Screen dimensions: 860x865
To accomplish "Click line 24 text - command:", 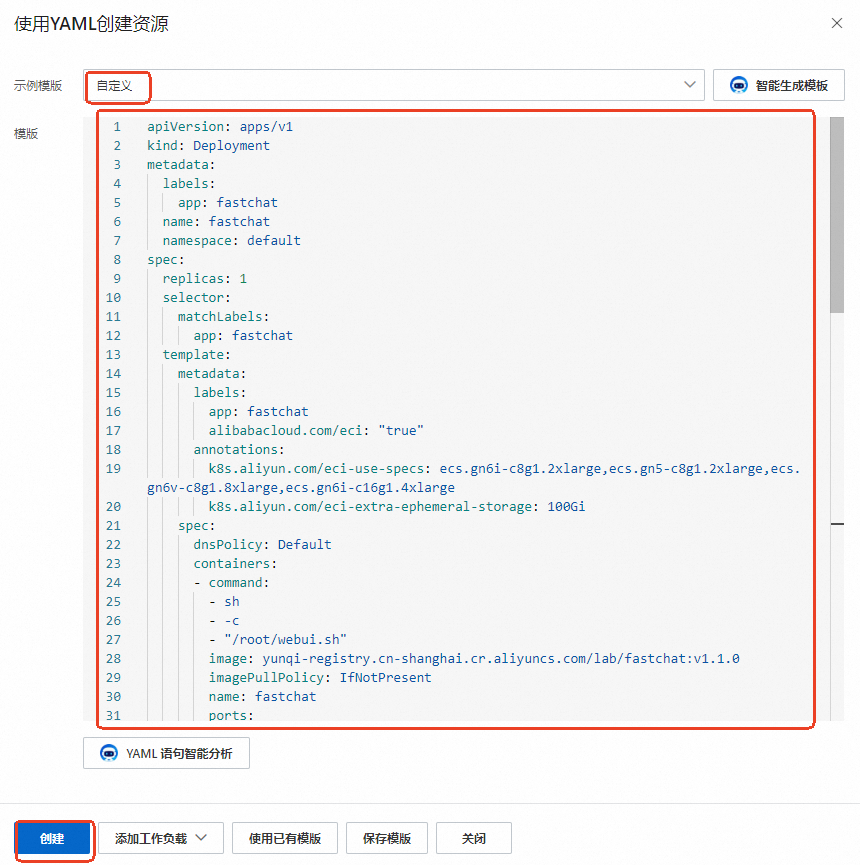I will point(231,583).
